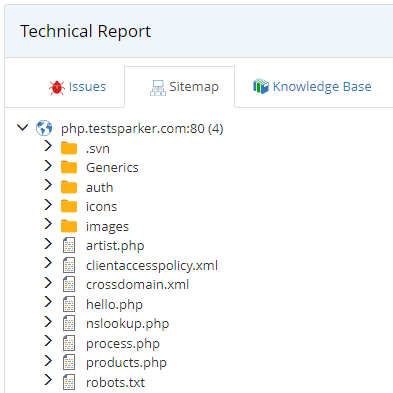
Task: Click the crossdomain.xml file icon
Action: [x=69, y=285]
